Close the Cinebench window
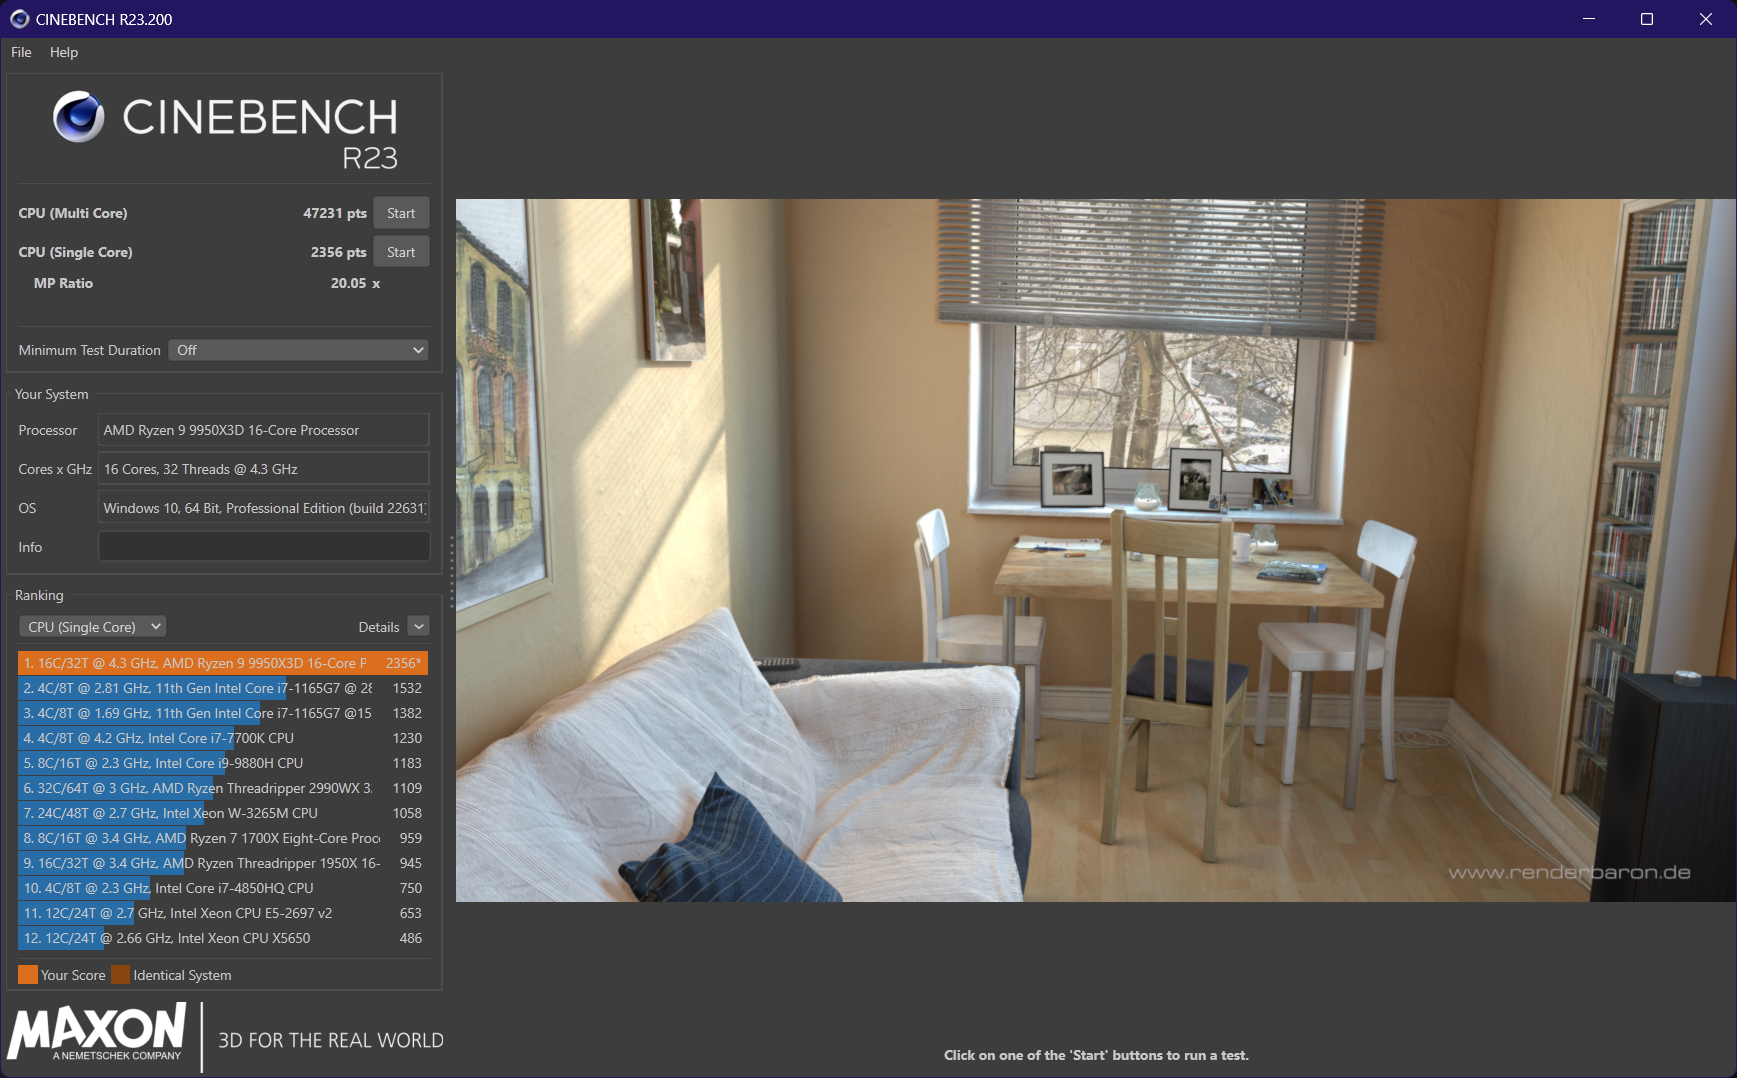Screen dimensions: 1737x1078 click(1706, 19)
